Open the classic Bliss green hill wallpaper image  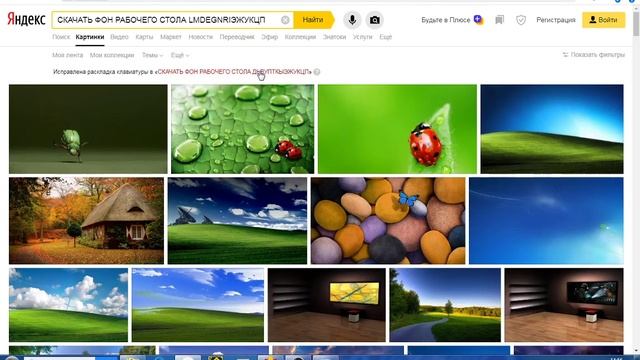point(198,305)
